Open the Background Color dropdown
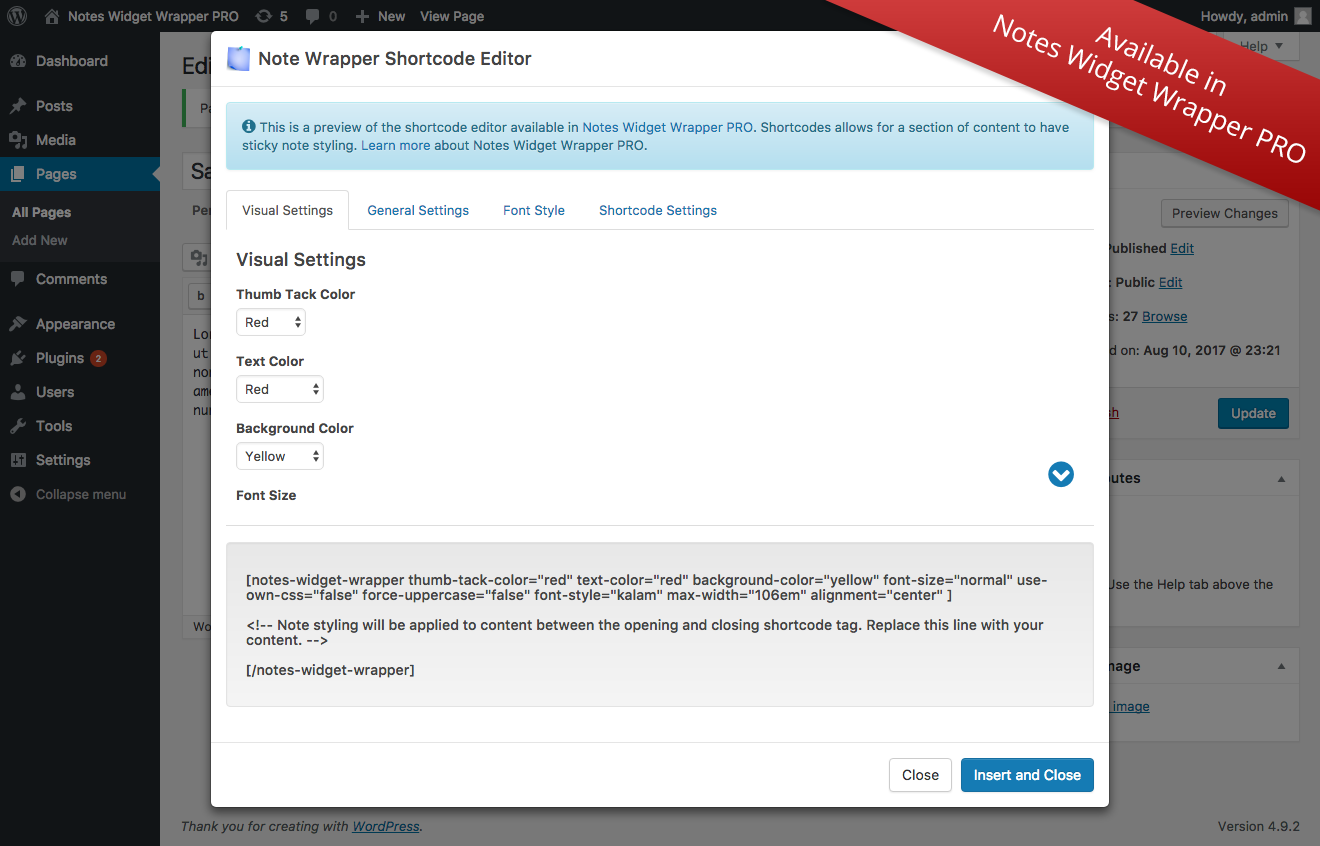This screenshot has width=1320, height=846. click(280, 456)
